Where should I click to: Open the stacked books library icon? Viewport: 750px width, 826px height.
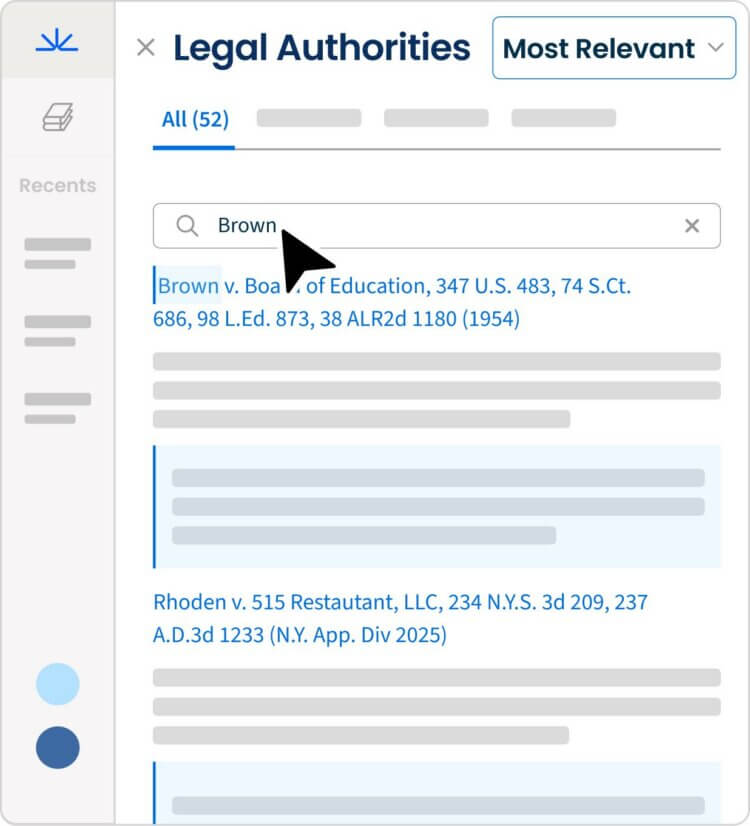point(57,118)
